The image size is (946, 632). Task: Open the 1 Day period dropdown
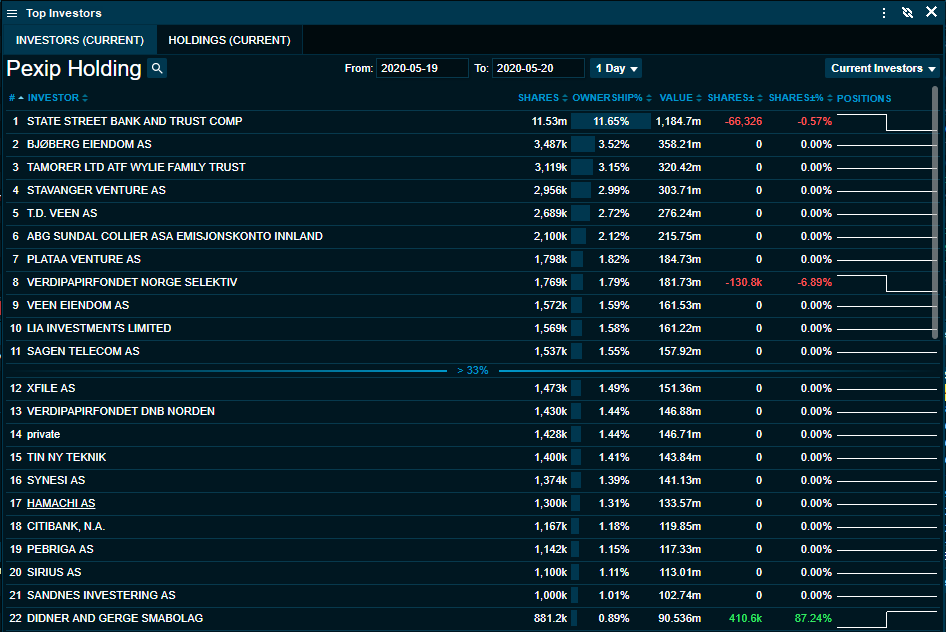tap(616, 68)
